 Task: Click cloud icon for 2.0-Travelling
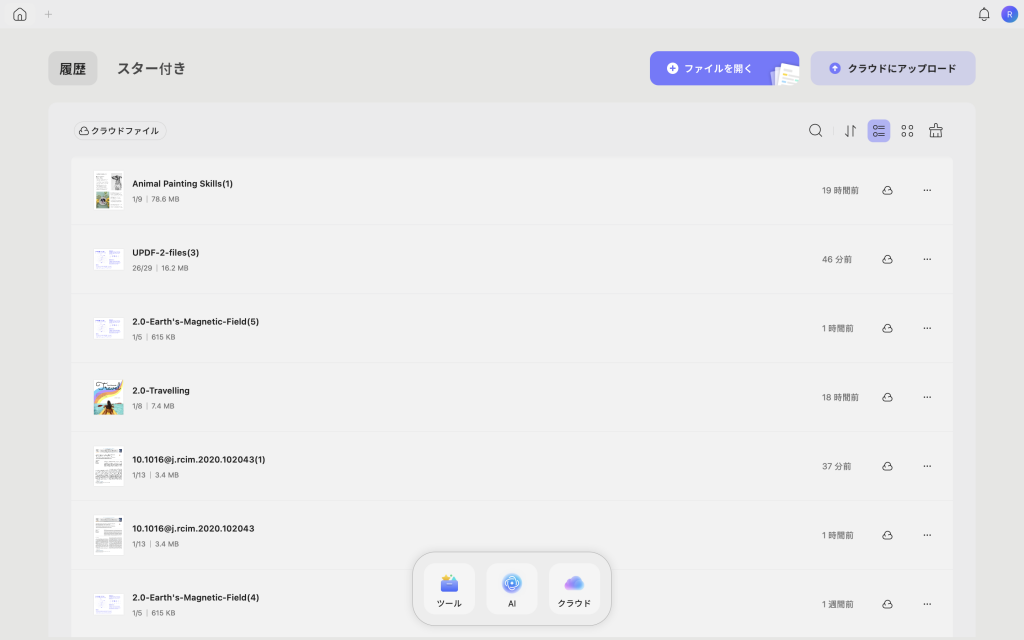click(x=887, y=397)
